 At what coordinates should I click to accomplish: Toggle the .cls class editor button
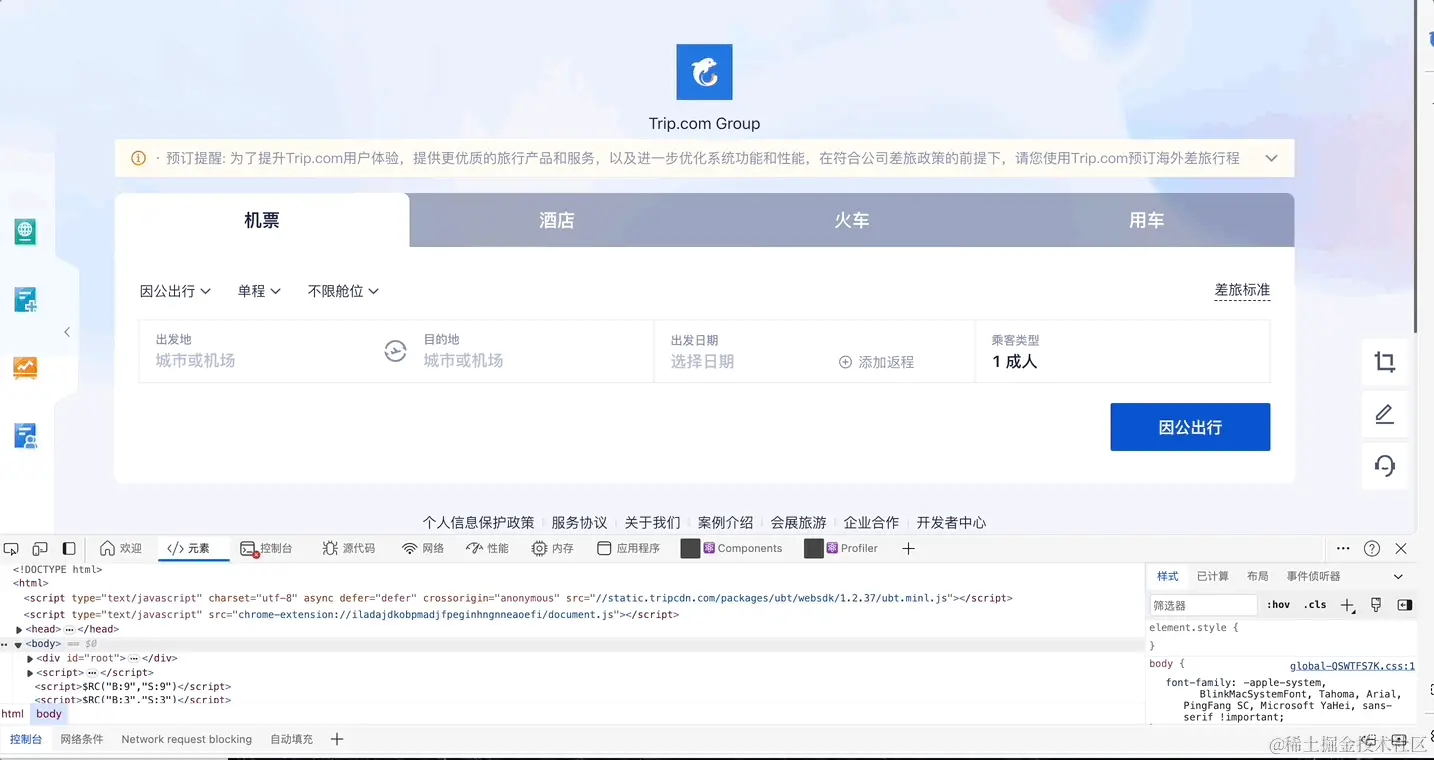tap(1316, 605)
